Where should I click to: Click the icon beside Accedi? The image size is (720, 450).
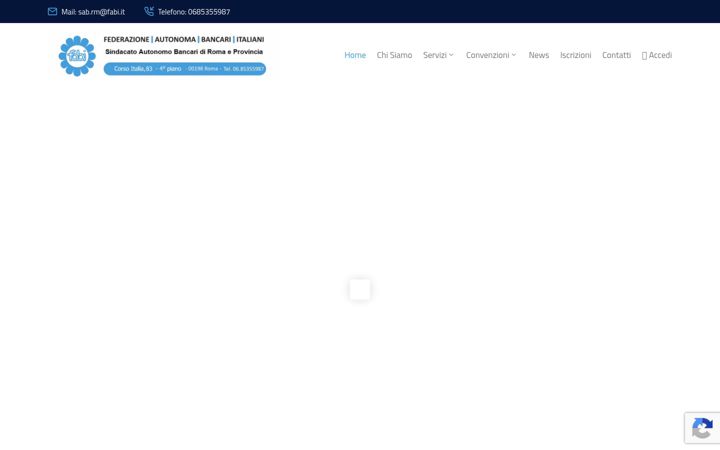(644, 56)
